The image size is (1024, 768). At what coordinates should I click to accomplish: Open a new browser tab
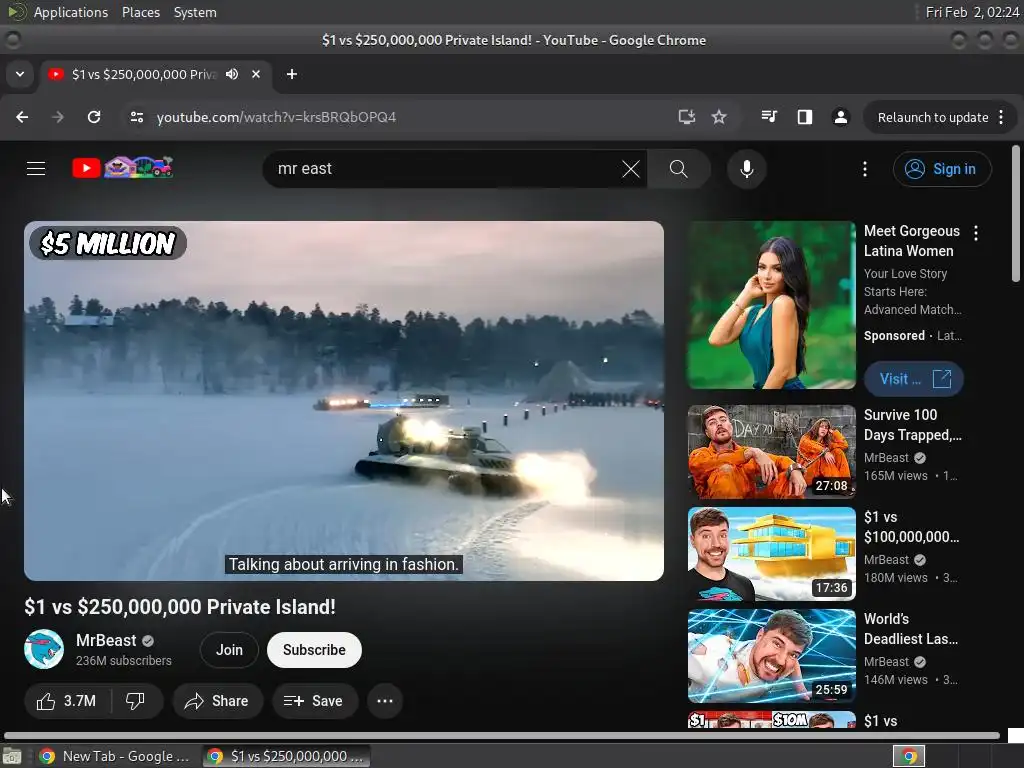(292, 74)
